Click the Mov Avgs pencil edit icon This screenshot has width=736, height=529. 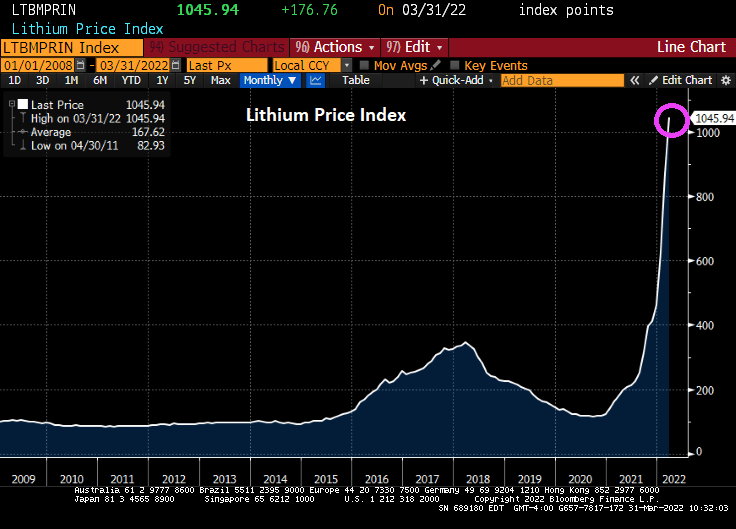[x=436, y=65]
